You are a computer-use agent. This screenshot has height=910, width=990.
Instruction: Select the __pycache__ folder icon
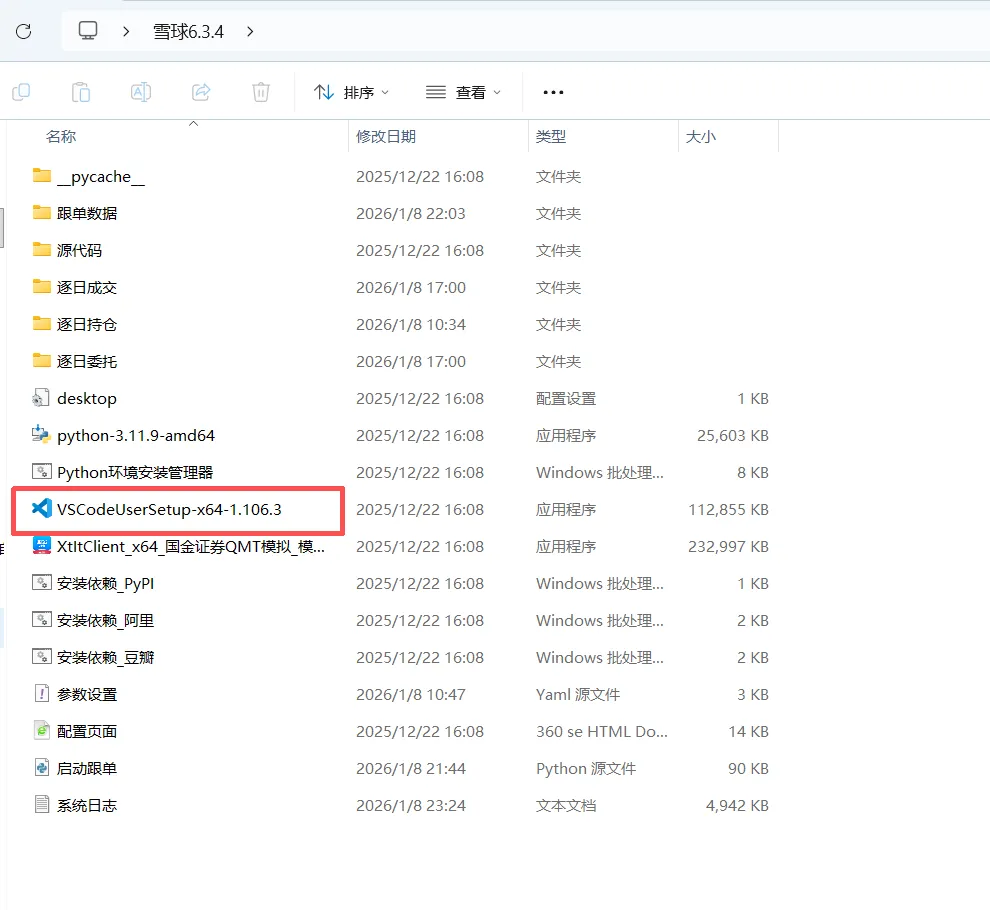pos(42,176)
